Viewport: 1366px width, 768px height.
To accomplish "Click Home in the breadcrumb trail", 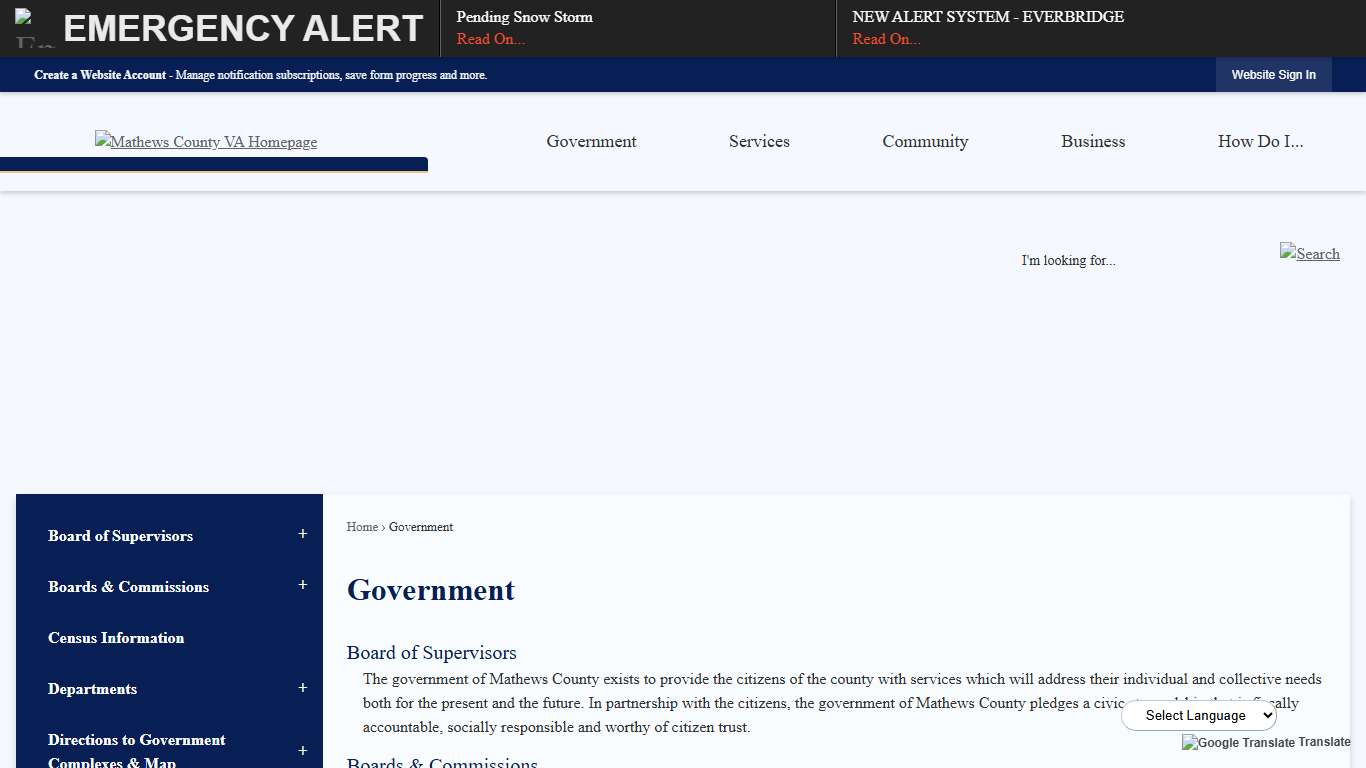I will (362, 527).
